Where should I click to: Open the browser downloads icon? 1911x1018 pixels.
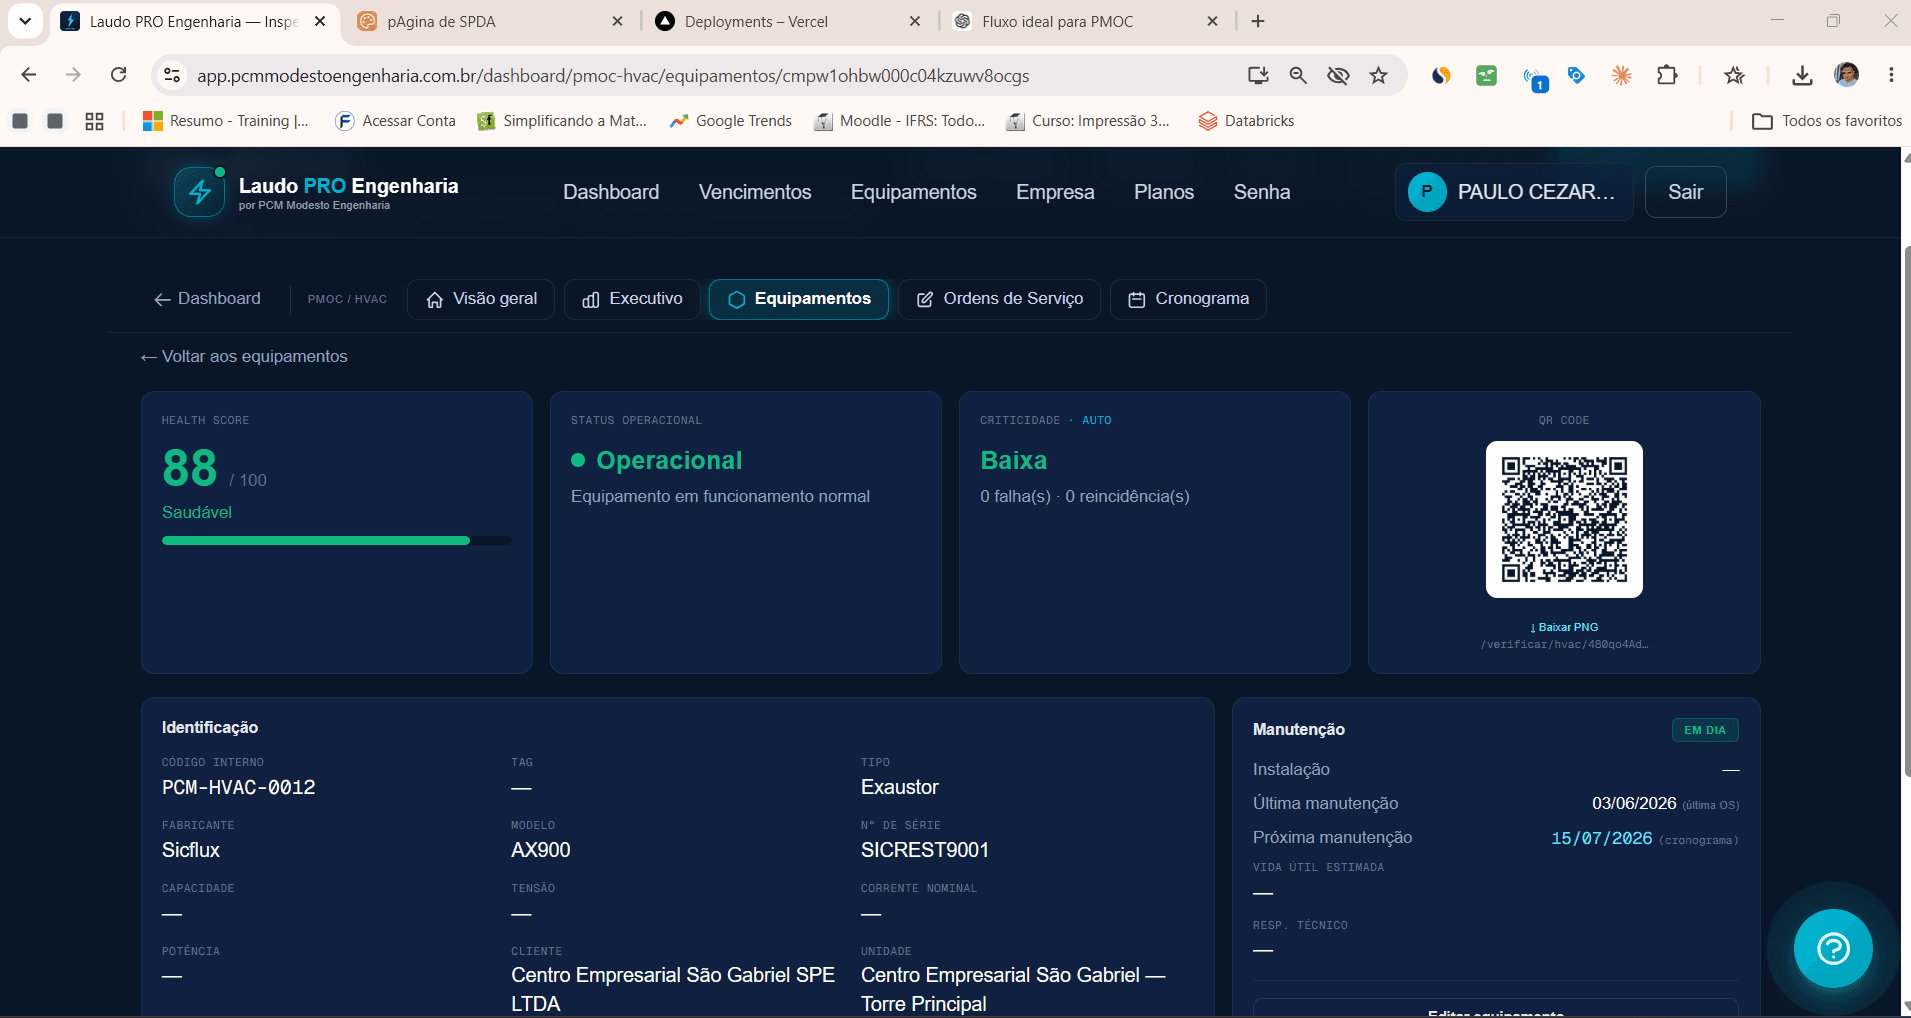[x=1802, y=75]
